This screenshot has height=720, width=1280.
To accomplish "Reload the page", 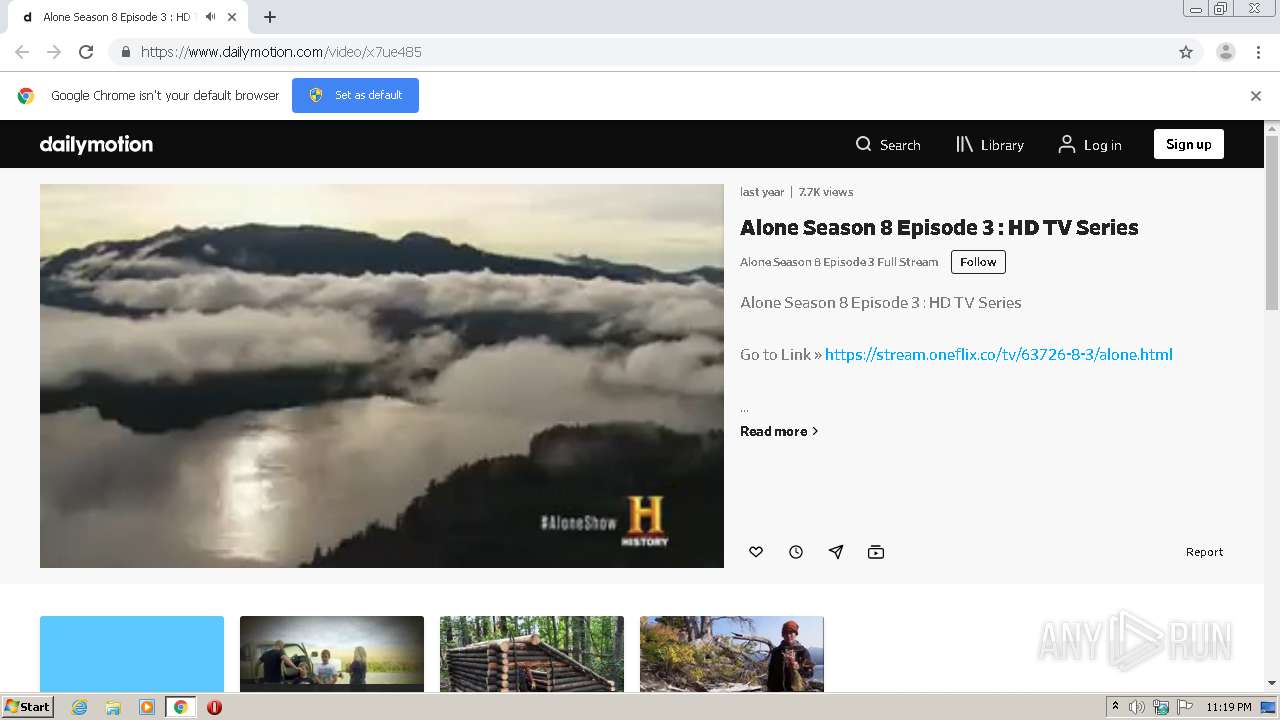I will [x=86, y=52].
